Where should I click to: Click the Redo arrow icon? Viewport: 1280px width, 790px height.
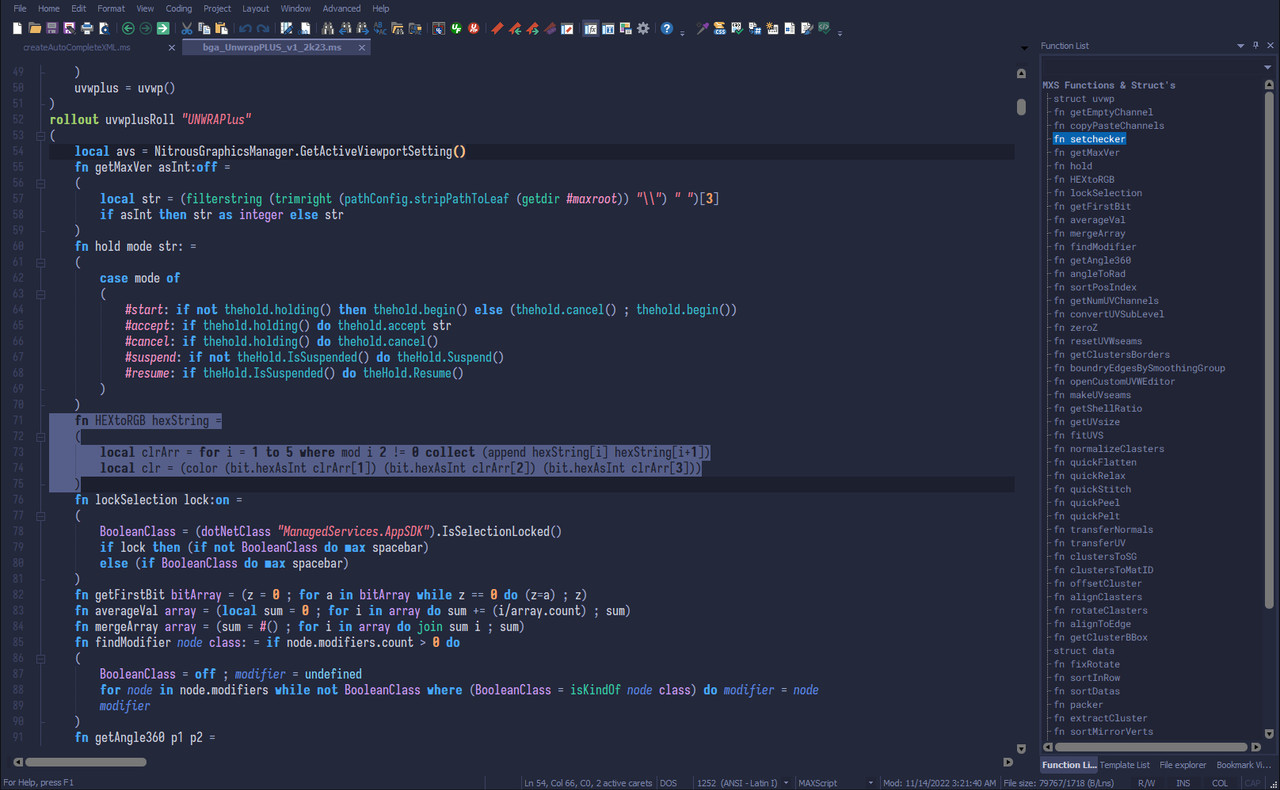click(263, 28)
